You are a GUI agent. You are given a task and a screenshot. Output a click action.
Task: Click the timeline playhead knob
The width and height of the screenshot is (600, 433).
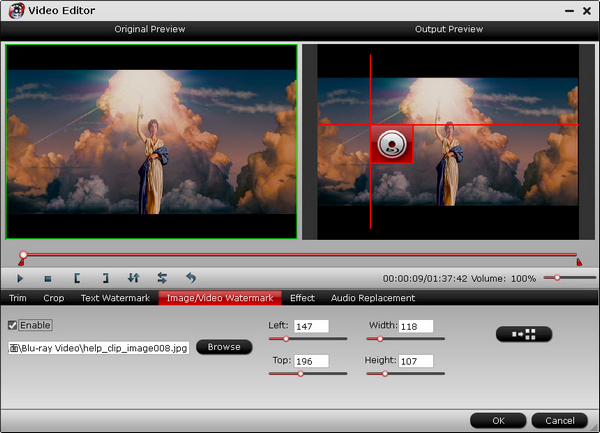point(23,255)
